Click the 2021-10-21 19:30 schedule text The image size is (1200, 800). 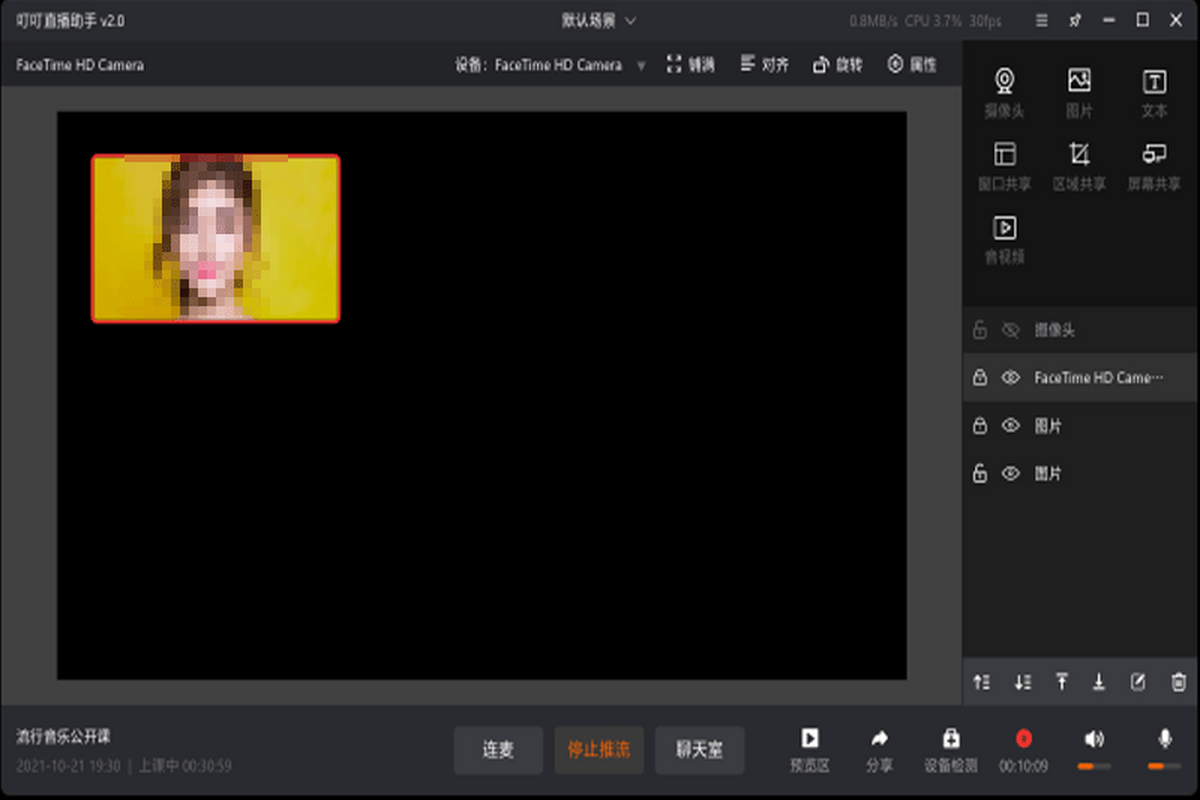(x=68, y=766)
